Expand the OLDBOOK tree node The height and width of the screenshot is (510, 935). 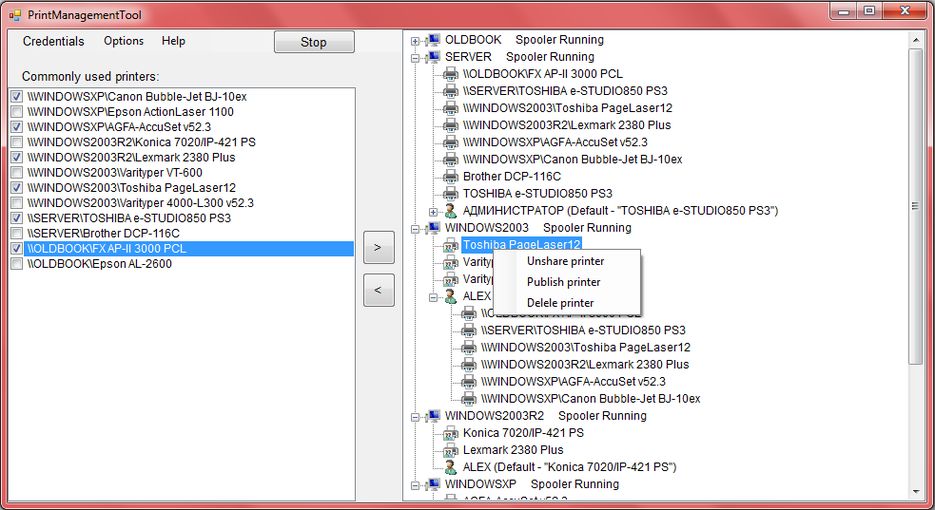(416, 41)
